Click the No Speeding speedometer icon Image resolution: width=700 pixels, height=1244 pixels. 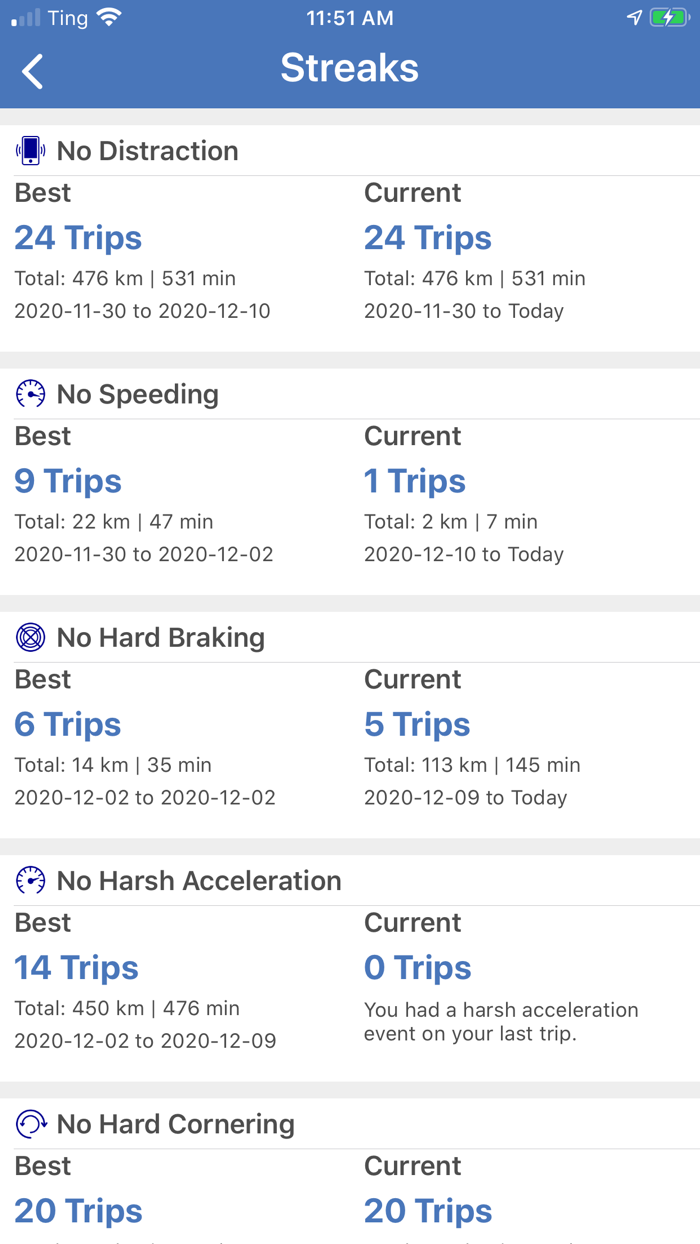tap(31, 394)
